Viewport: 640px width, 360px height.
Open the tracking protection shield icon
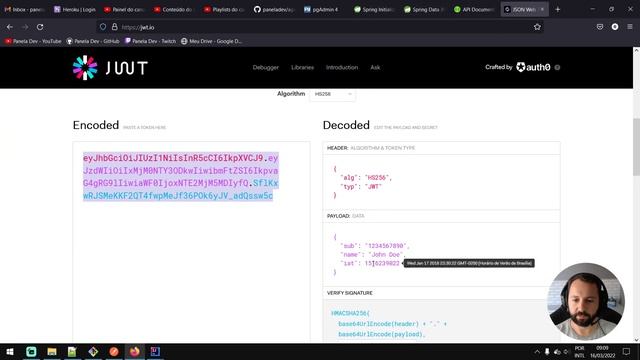pos(103,27)
